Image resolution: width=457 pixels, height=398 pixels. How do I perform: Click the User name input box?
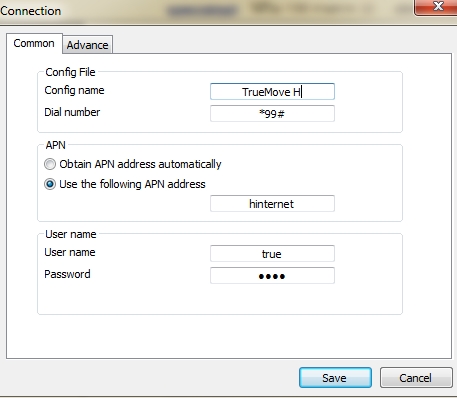click(272, 254)
